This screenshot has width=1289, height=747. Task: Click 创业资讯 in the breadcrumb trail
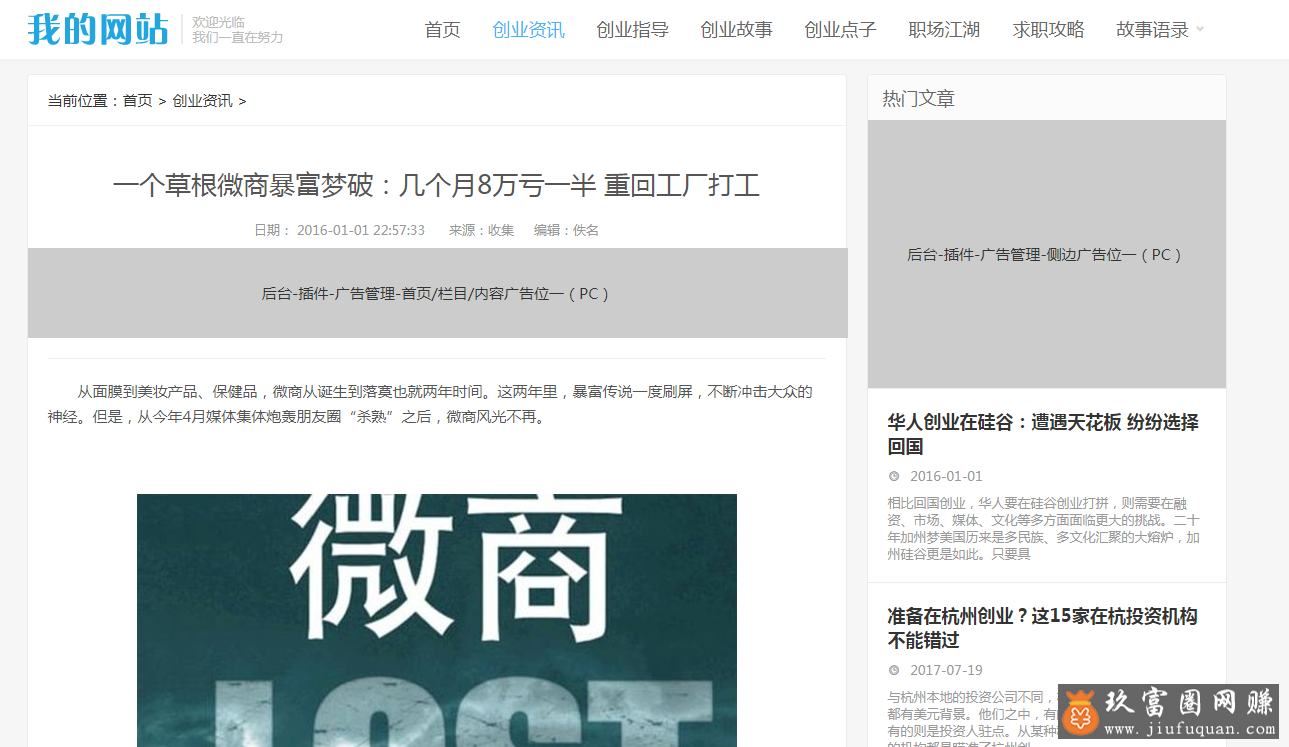[202, 100]
